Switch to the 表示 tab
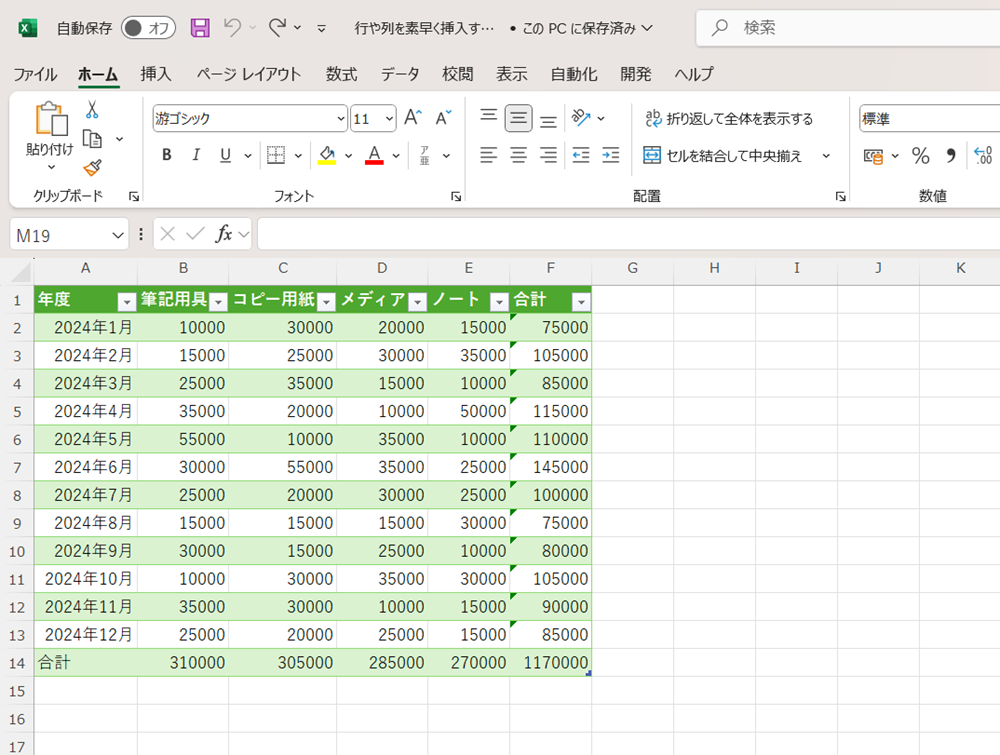Screen dimensions: 1000x755 click(x=511, y=74)
